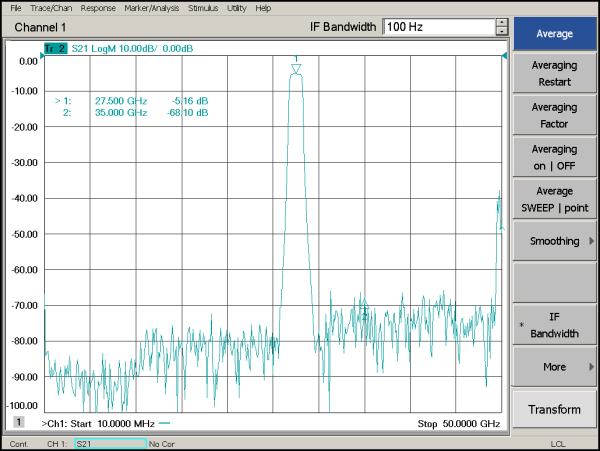Click the -5.16 dB marker value
600x451 pixels.
coord(190,101)
